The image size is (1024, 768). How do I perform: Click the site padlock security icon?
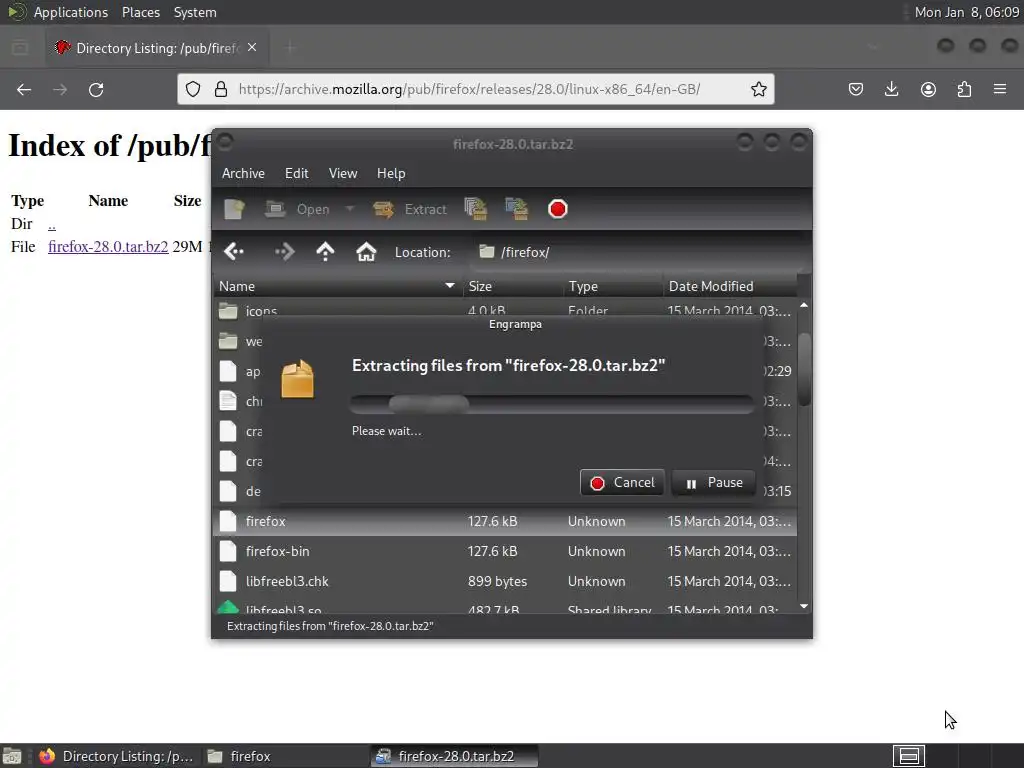(x=221, y=89)
